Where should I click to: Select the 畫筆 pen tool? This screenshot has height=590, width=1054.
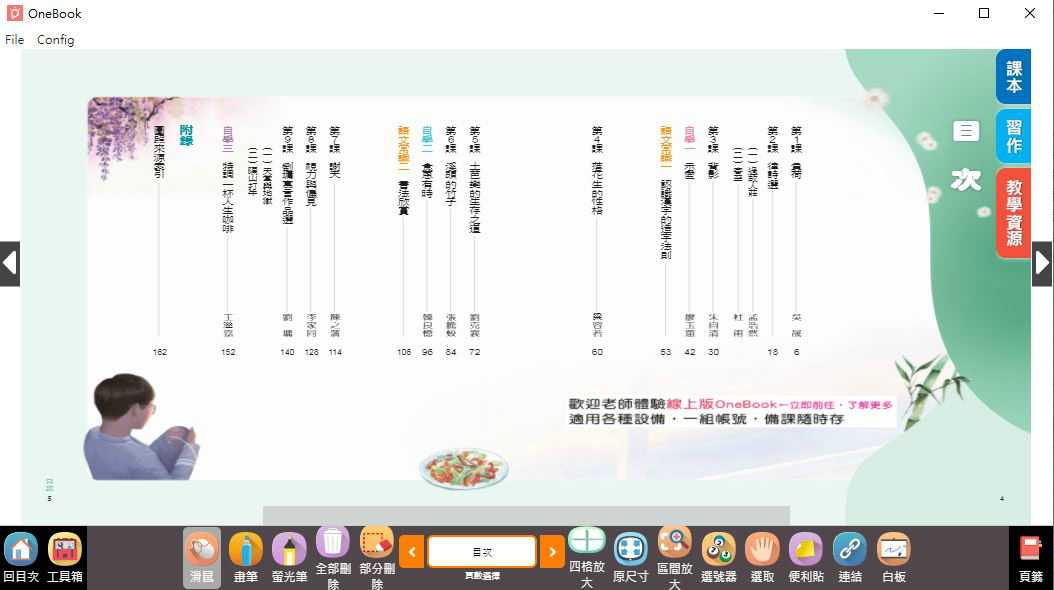click(x=245, y=558)
